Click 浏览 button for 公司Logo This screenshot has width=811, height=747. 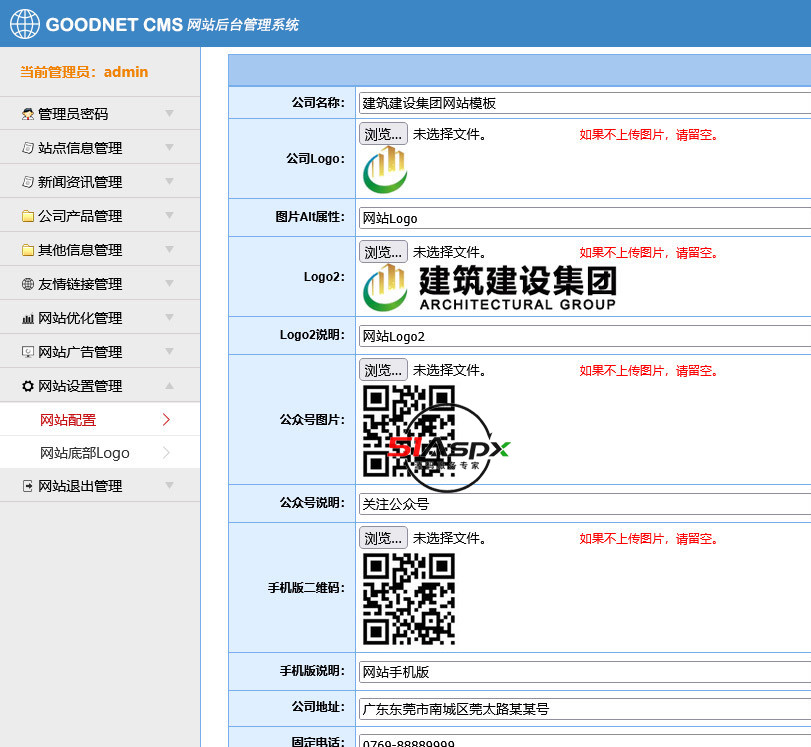pyautogui.click(x=383, y=134)
